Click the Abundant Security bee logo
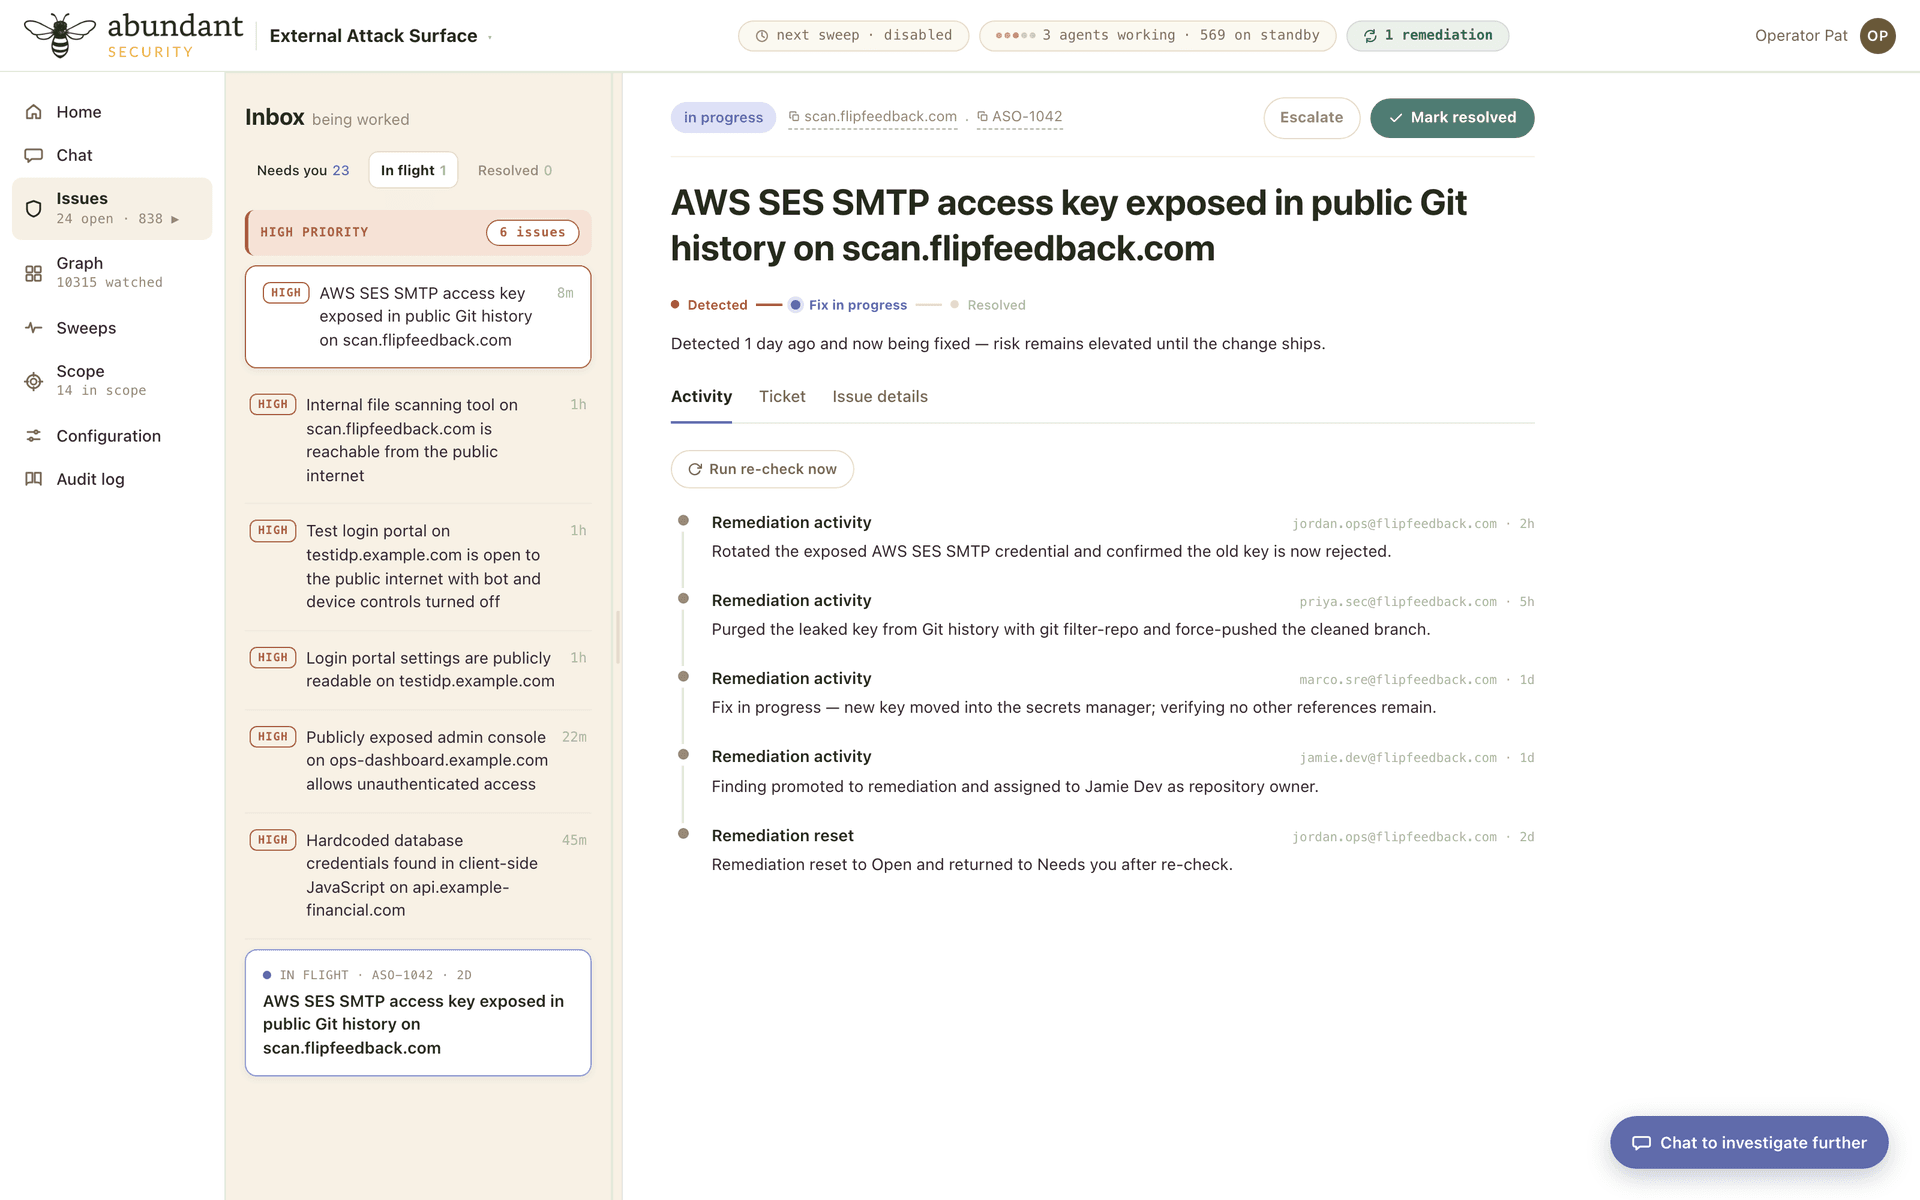1920x1200 pixels. coord(60,35)
